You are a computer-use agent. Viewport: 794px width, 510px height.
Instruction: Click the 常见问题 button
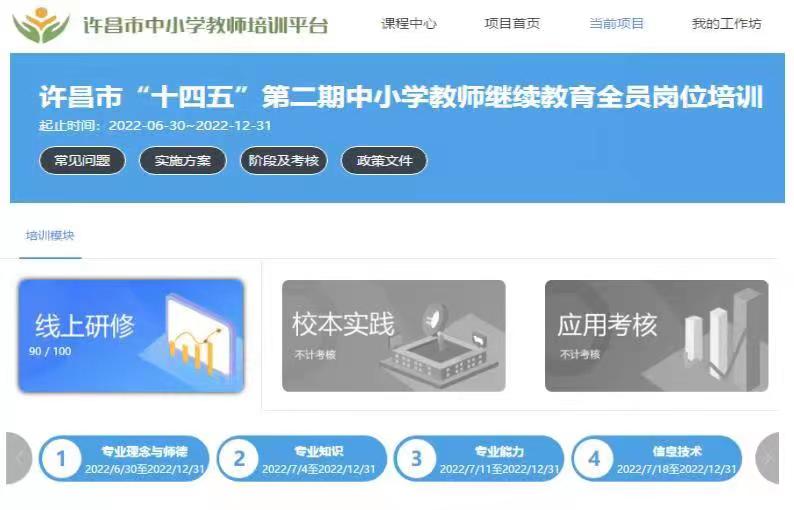pos(82,161)
